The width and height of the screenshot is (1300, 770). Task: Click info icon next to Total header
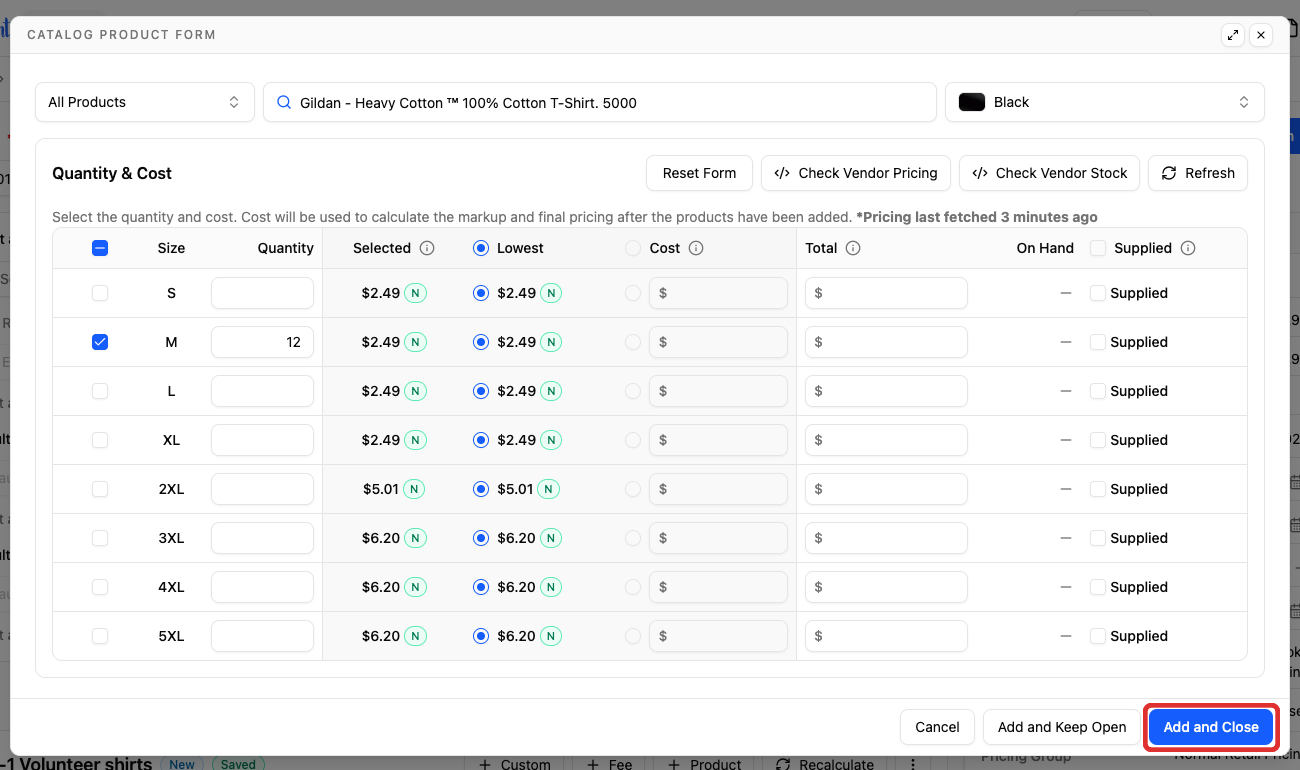pos(853,248)
